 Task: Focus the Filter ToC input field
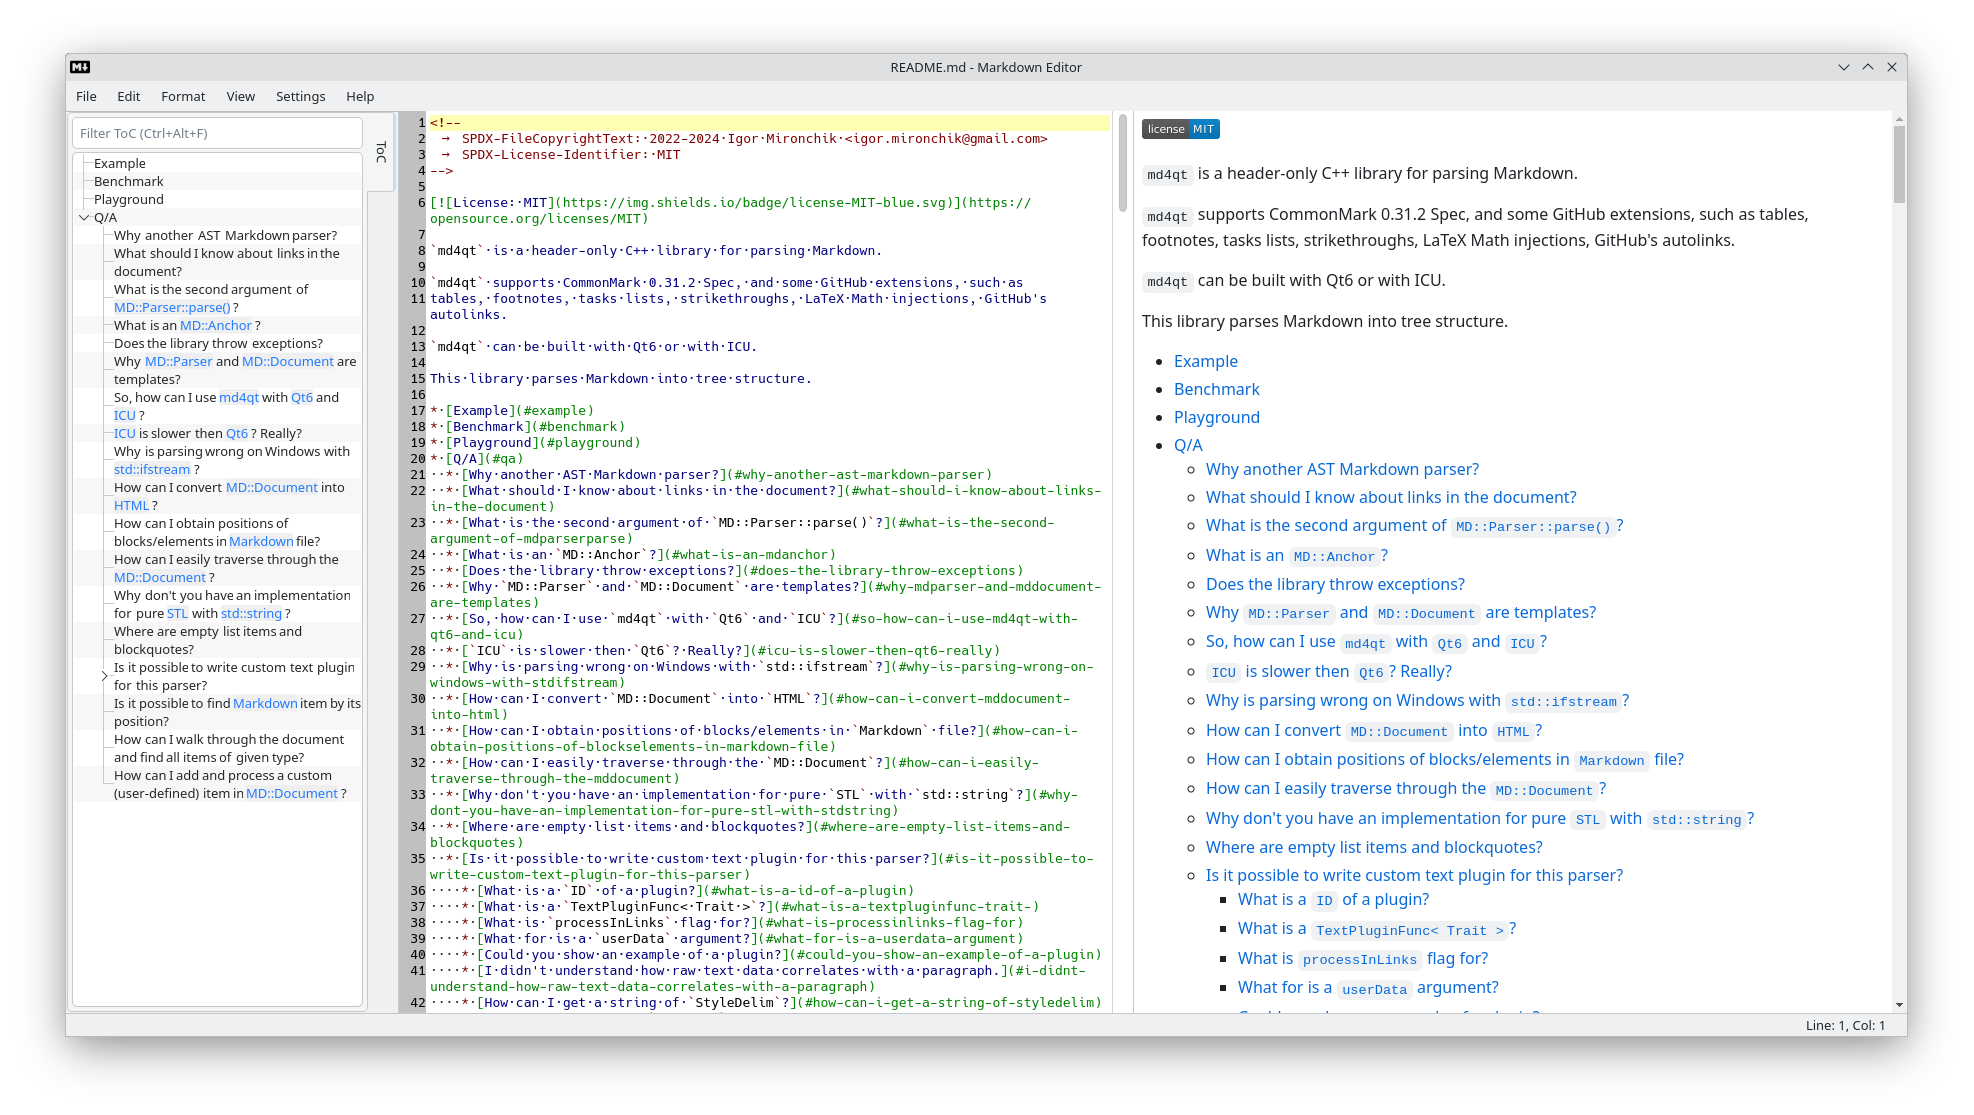(x=217, y=133)
